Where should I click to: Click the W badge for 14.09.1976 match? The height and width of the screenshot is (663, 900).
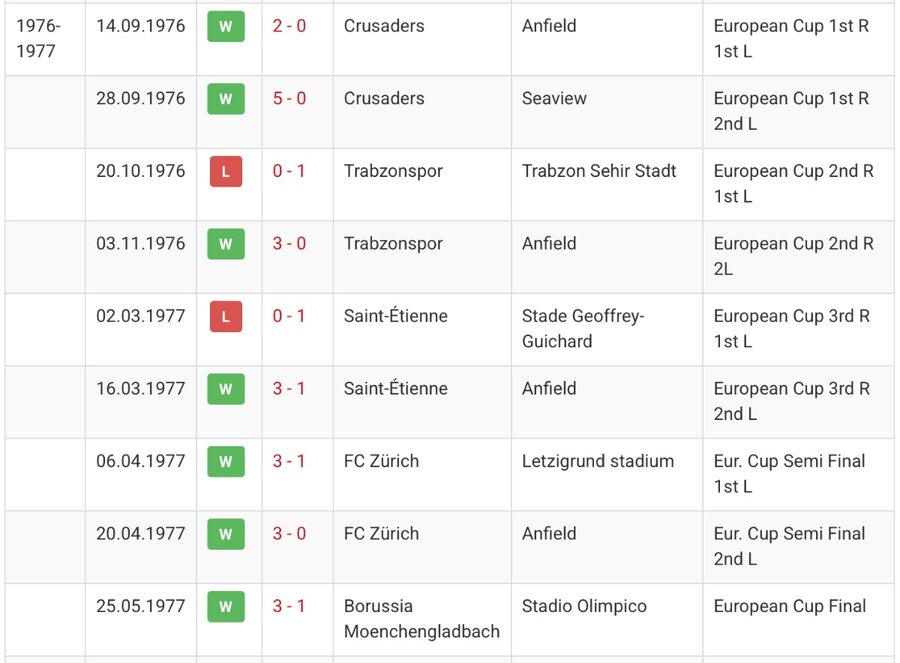[x=226, y=26]
